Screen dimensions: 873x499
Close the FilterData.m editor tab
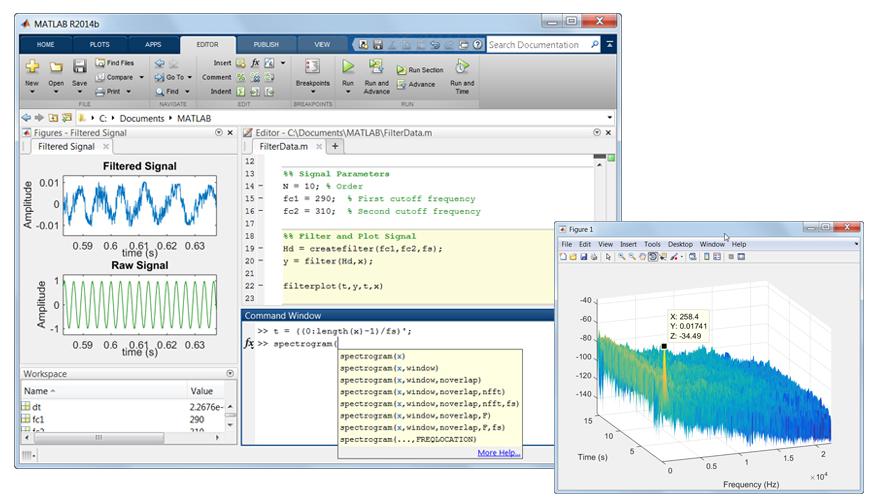tap(319, 146)
